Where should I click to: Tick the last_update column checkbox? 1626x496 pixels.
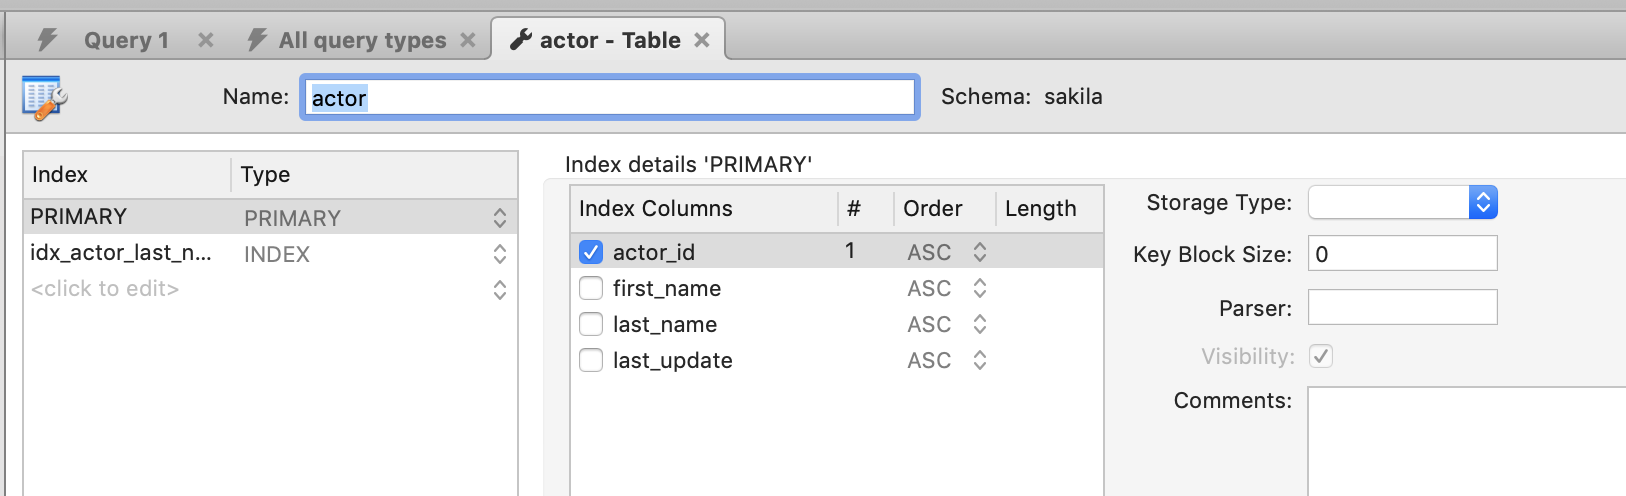coord(591,360)
